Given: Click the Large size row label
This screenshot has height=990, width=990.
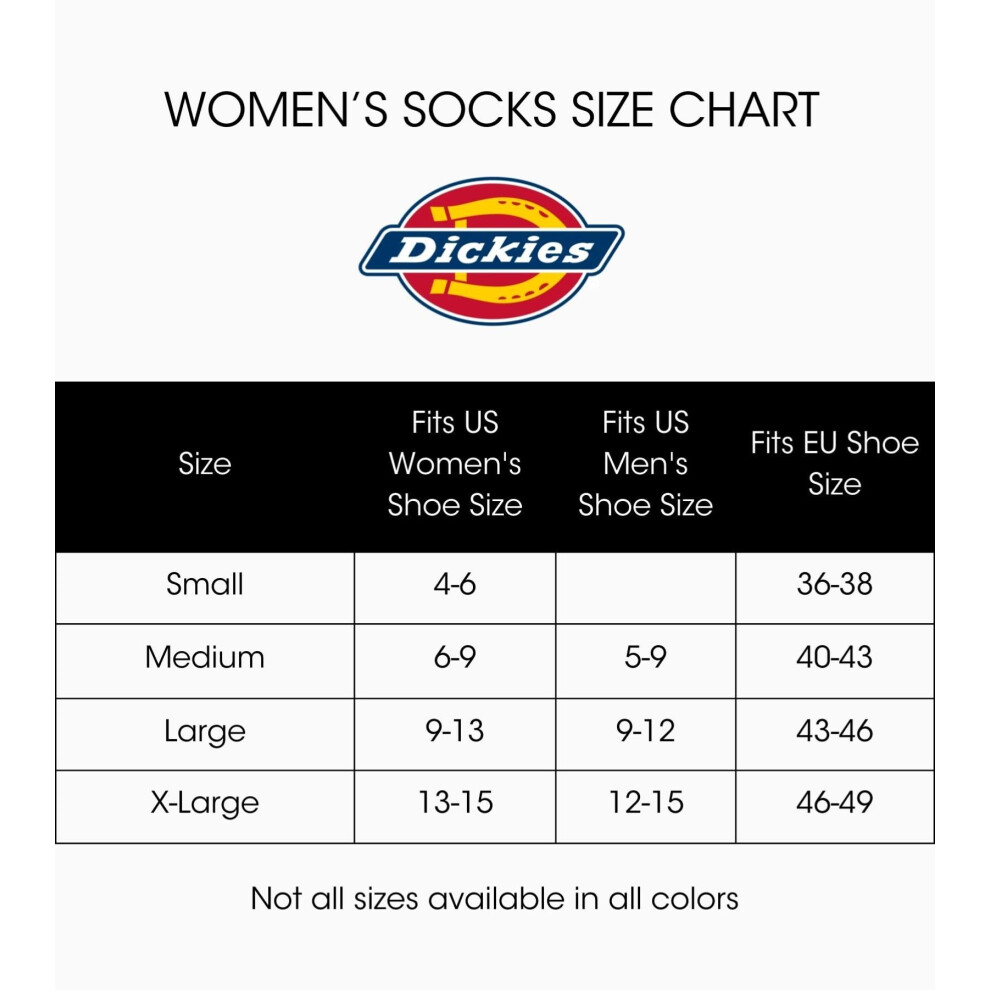Looking at the screenshot, I should (x=205, y=731).
